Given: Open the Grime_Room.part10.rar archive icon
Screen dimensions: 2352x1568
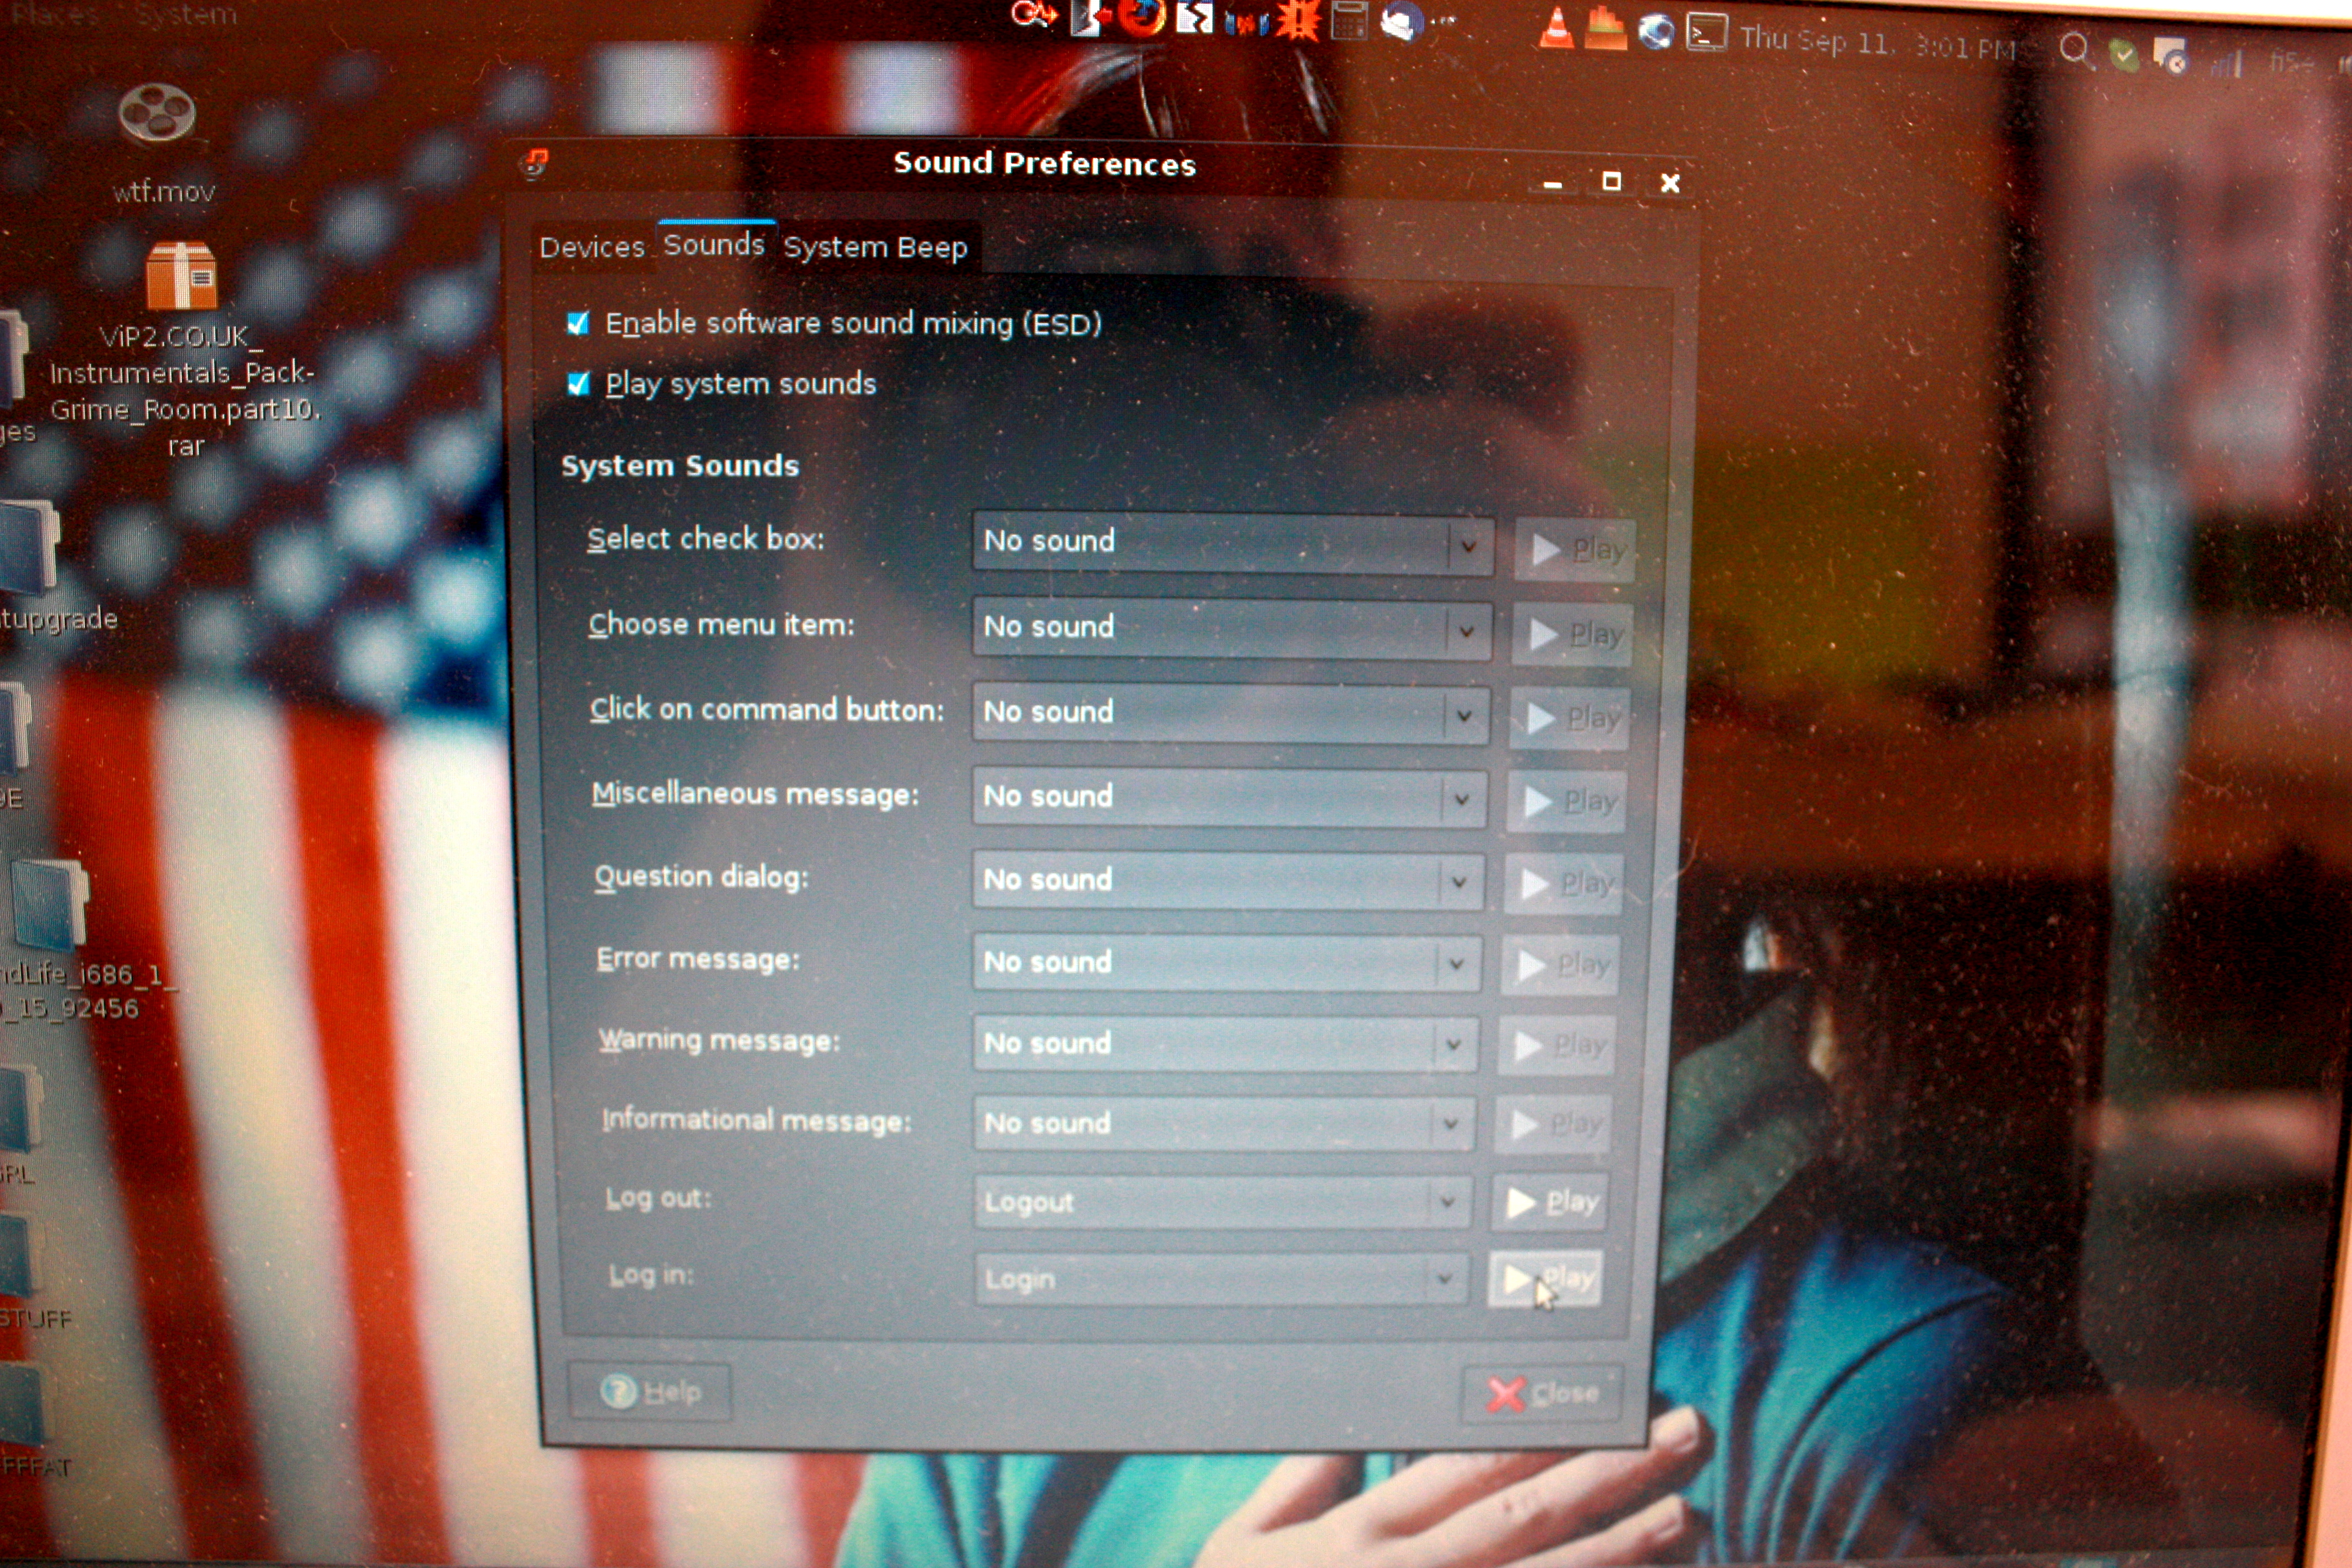Looking at the screenshot, I should click(x=181, y=276).
